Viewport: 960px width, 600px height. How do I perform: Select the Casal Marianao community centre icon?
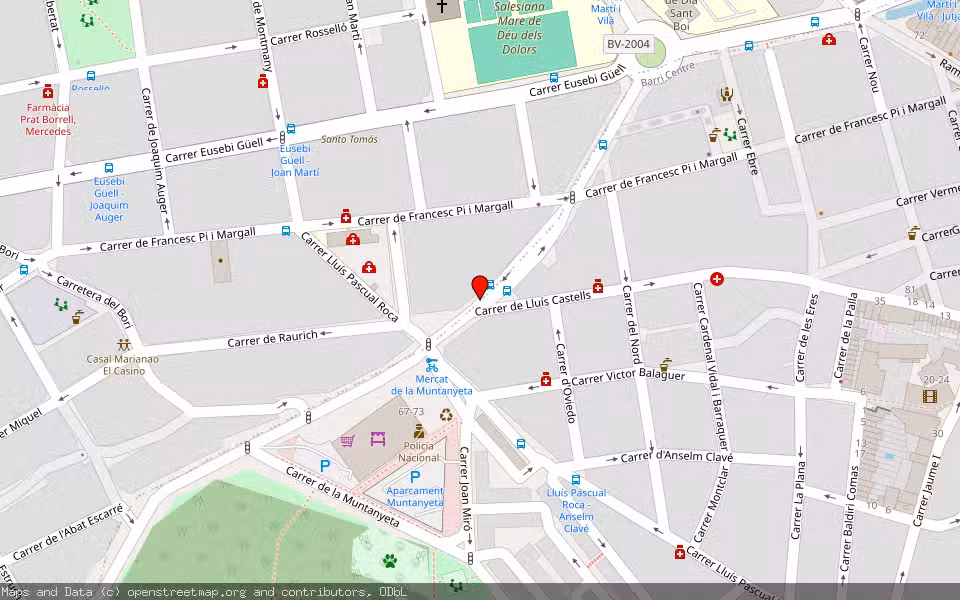(x=124, y=345)
